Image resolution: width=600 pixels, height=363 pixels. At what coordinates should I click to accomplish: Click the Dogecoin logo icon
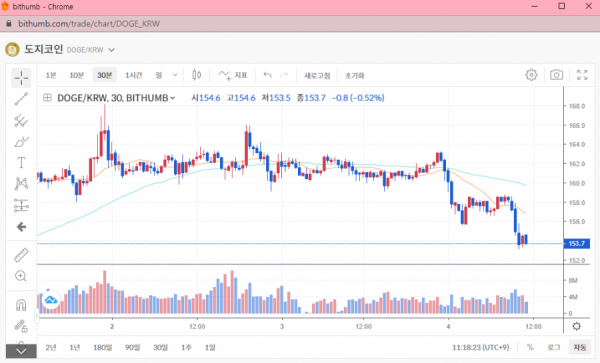[12, 50]
